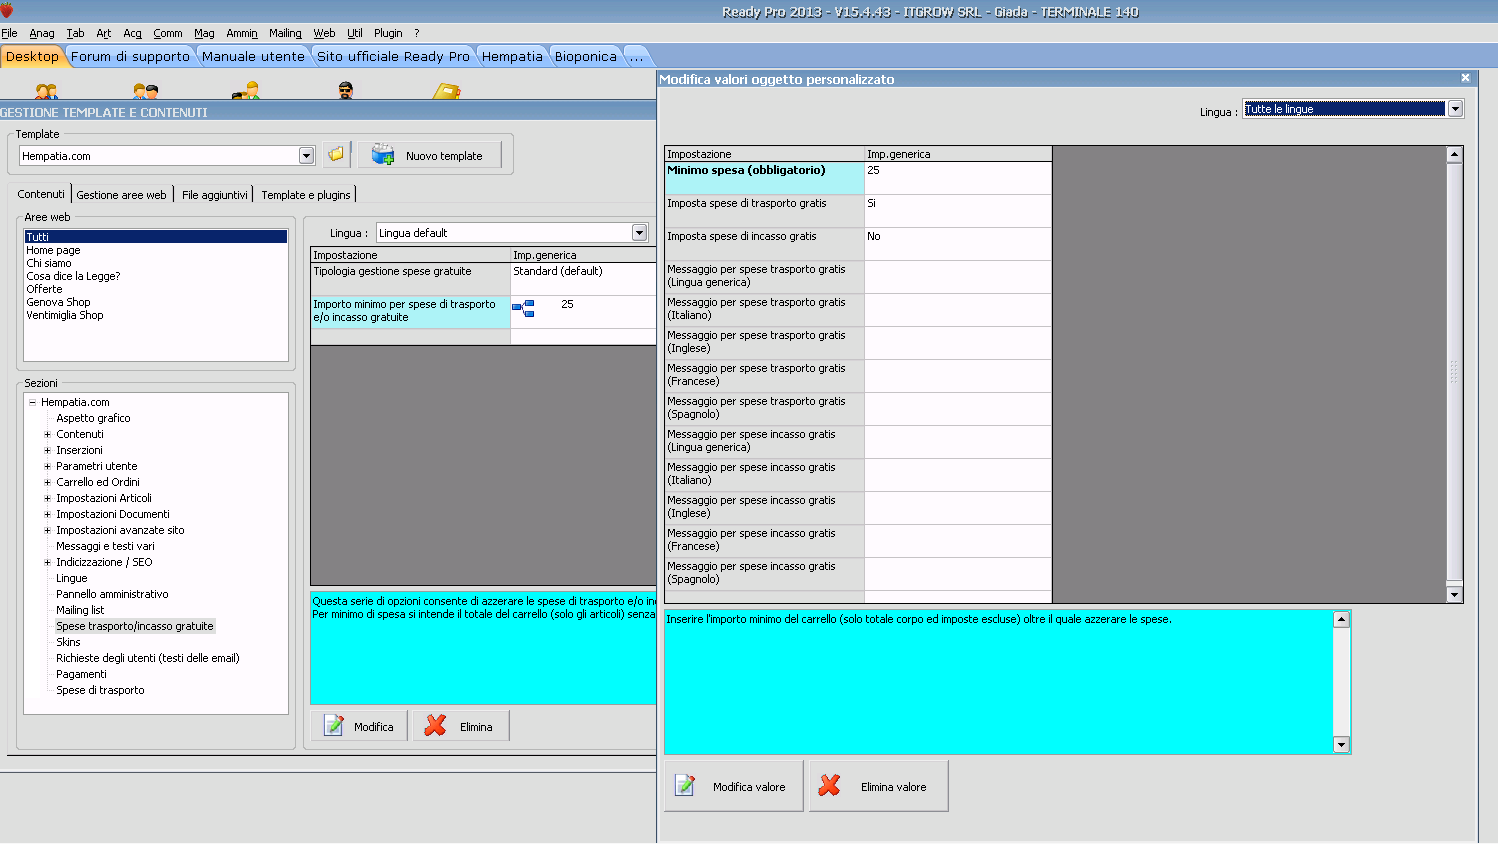Select the Tipologia gestione spese gratuite row
1498x844 pixels.
[483, 279]
